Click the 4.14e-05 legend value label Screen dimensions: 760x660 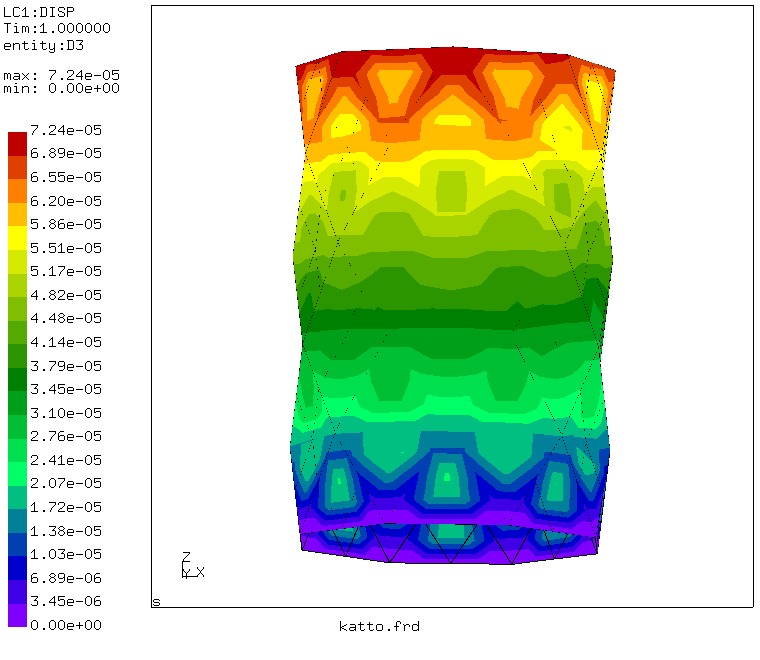coord(66,342)
